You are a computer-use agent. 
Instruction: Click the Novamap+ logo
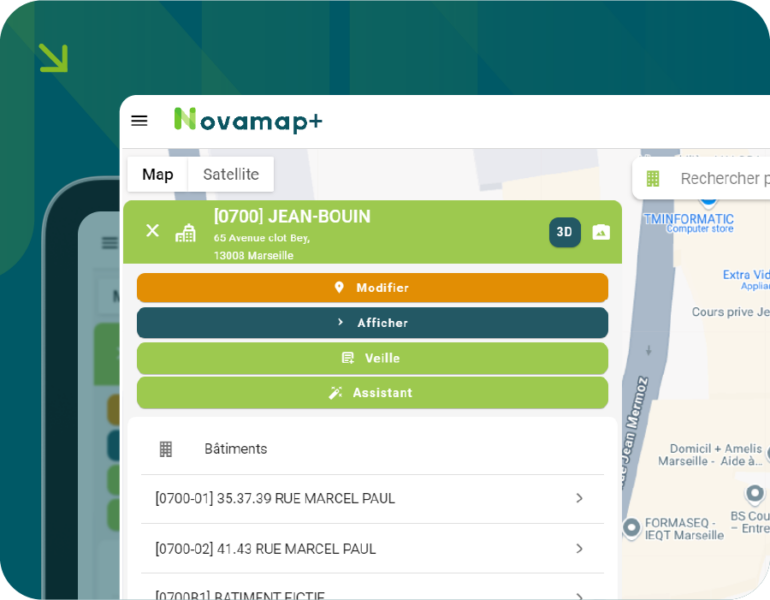coord(248,120)
